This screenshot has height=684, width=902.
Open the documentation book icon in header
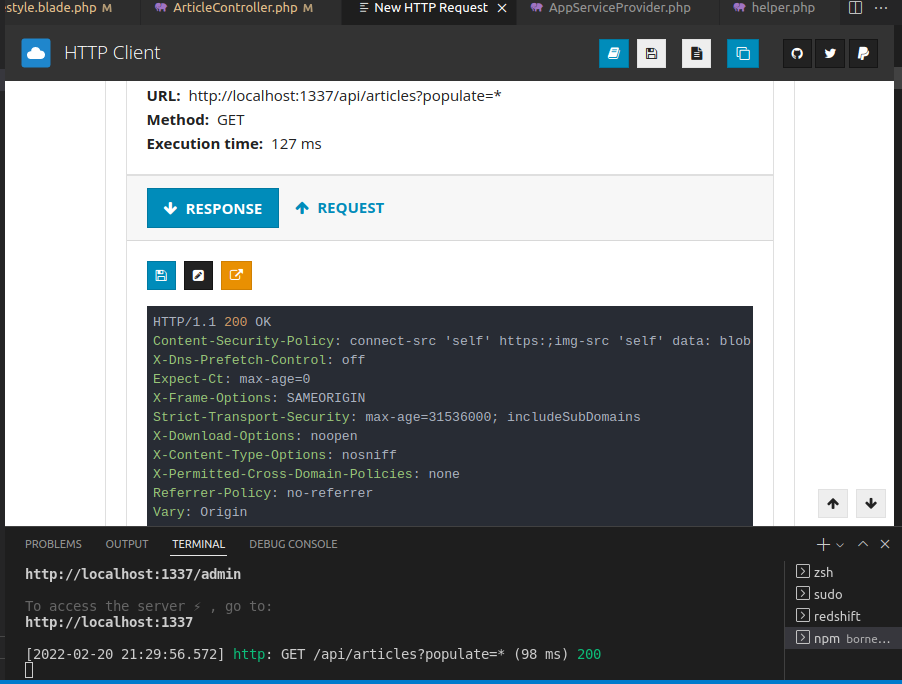point(614,54)
